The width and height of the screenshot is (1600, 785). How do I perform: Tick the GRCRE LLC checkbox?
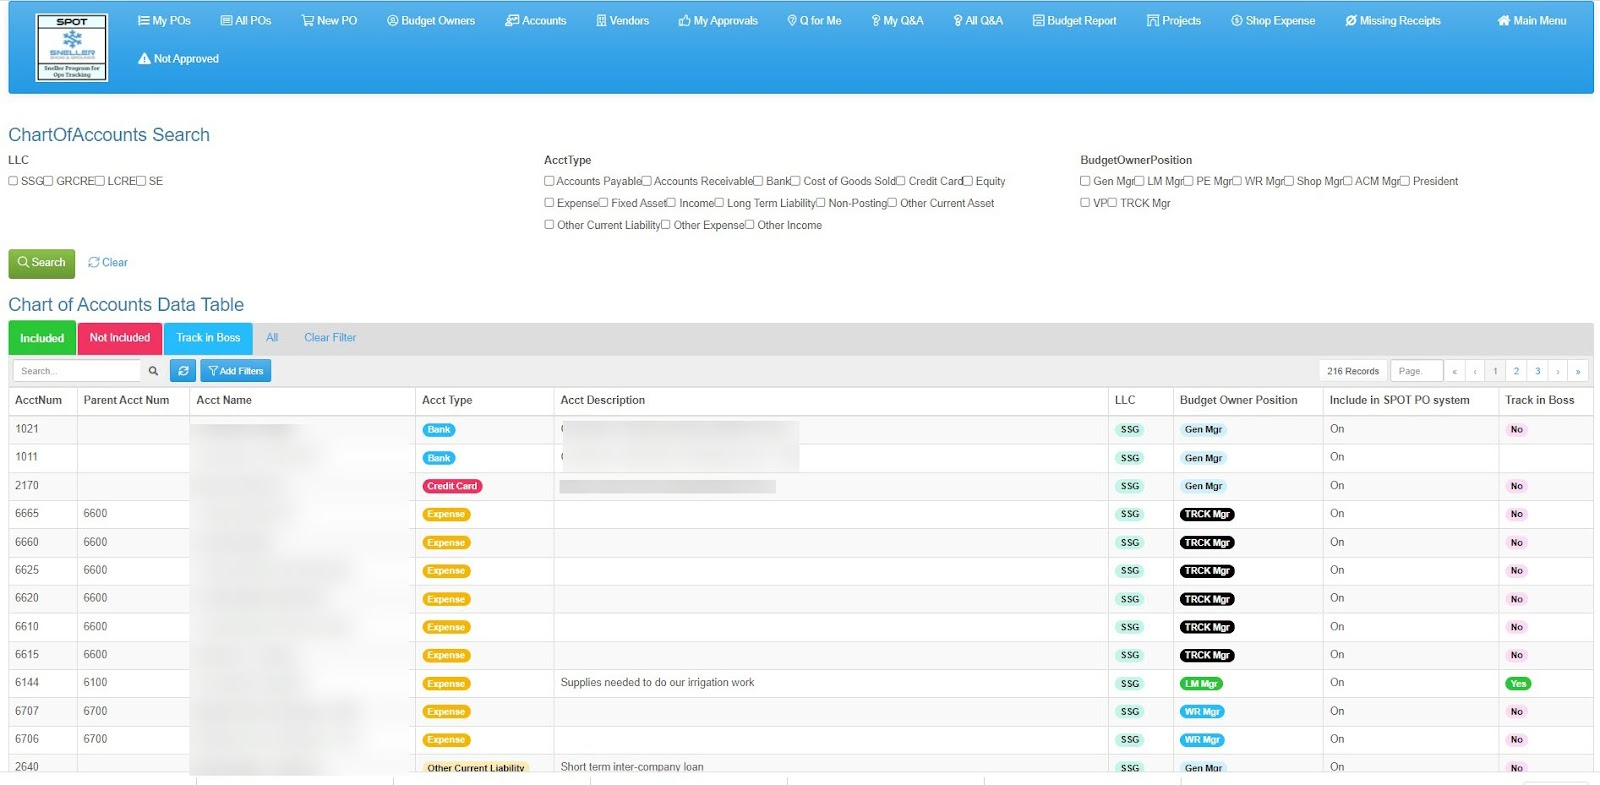point(48,181)
